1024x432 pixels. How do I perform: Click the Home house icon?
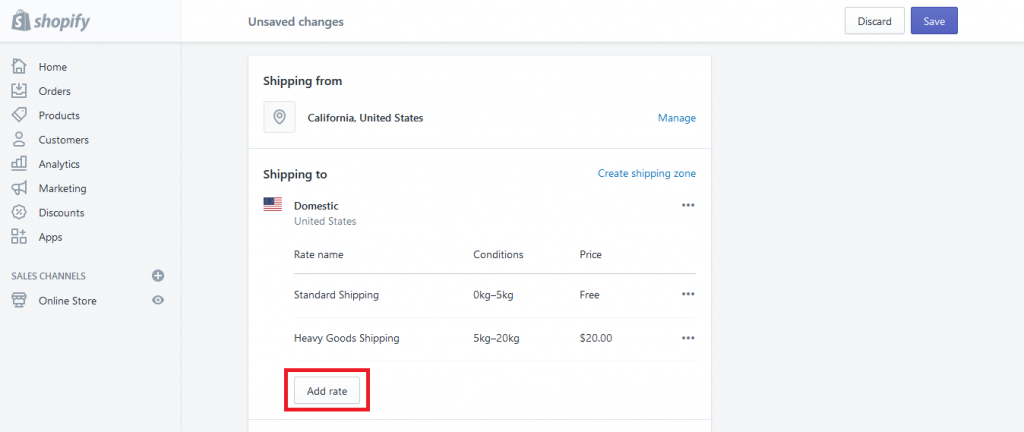tap(19, 67)
